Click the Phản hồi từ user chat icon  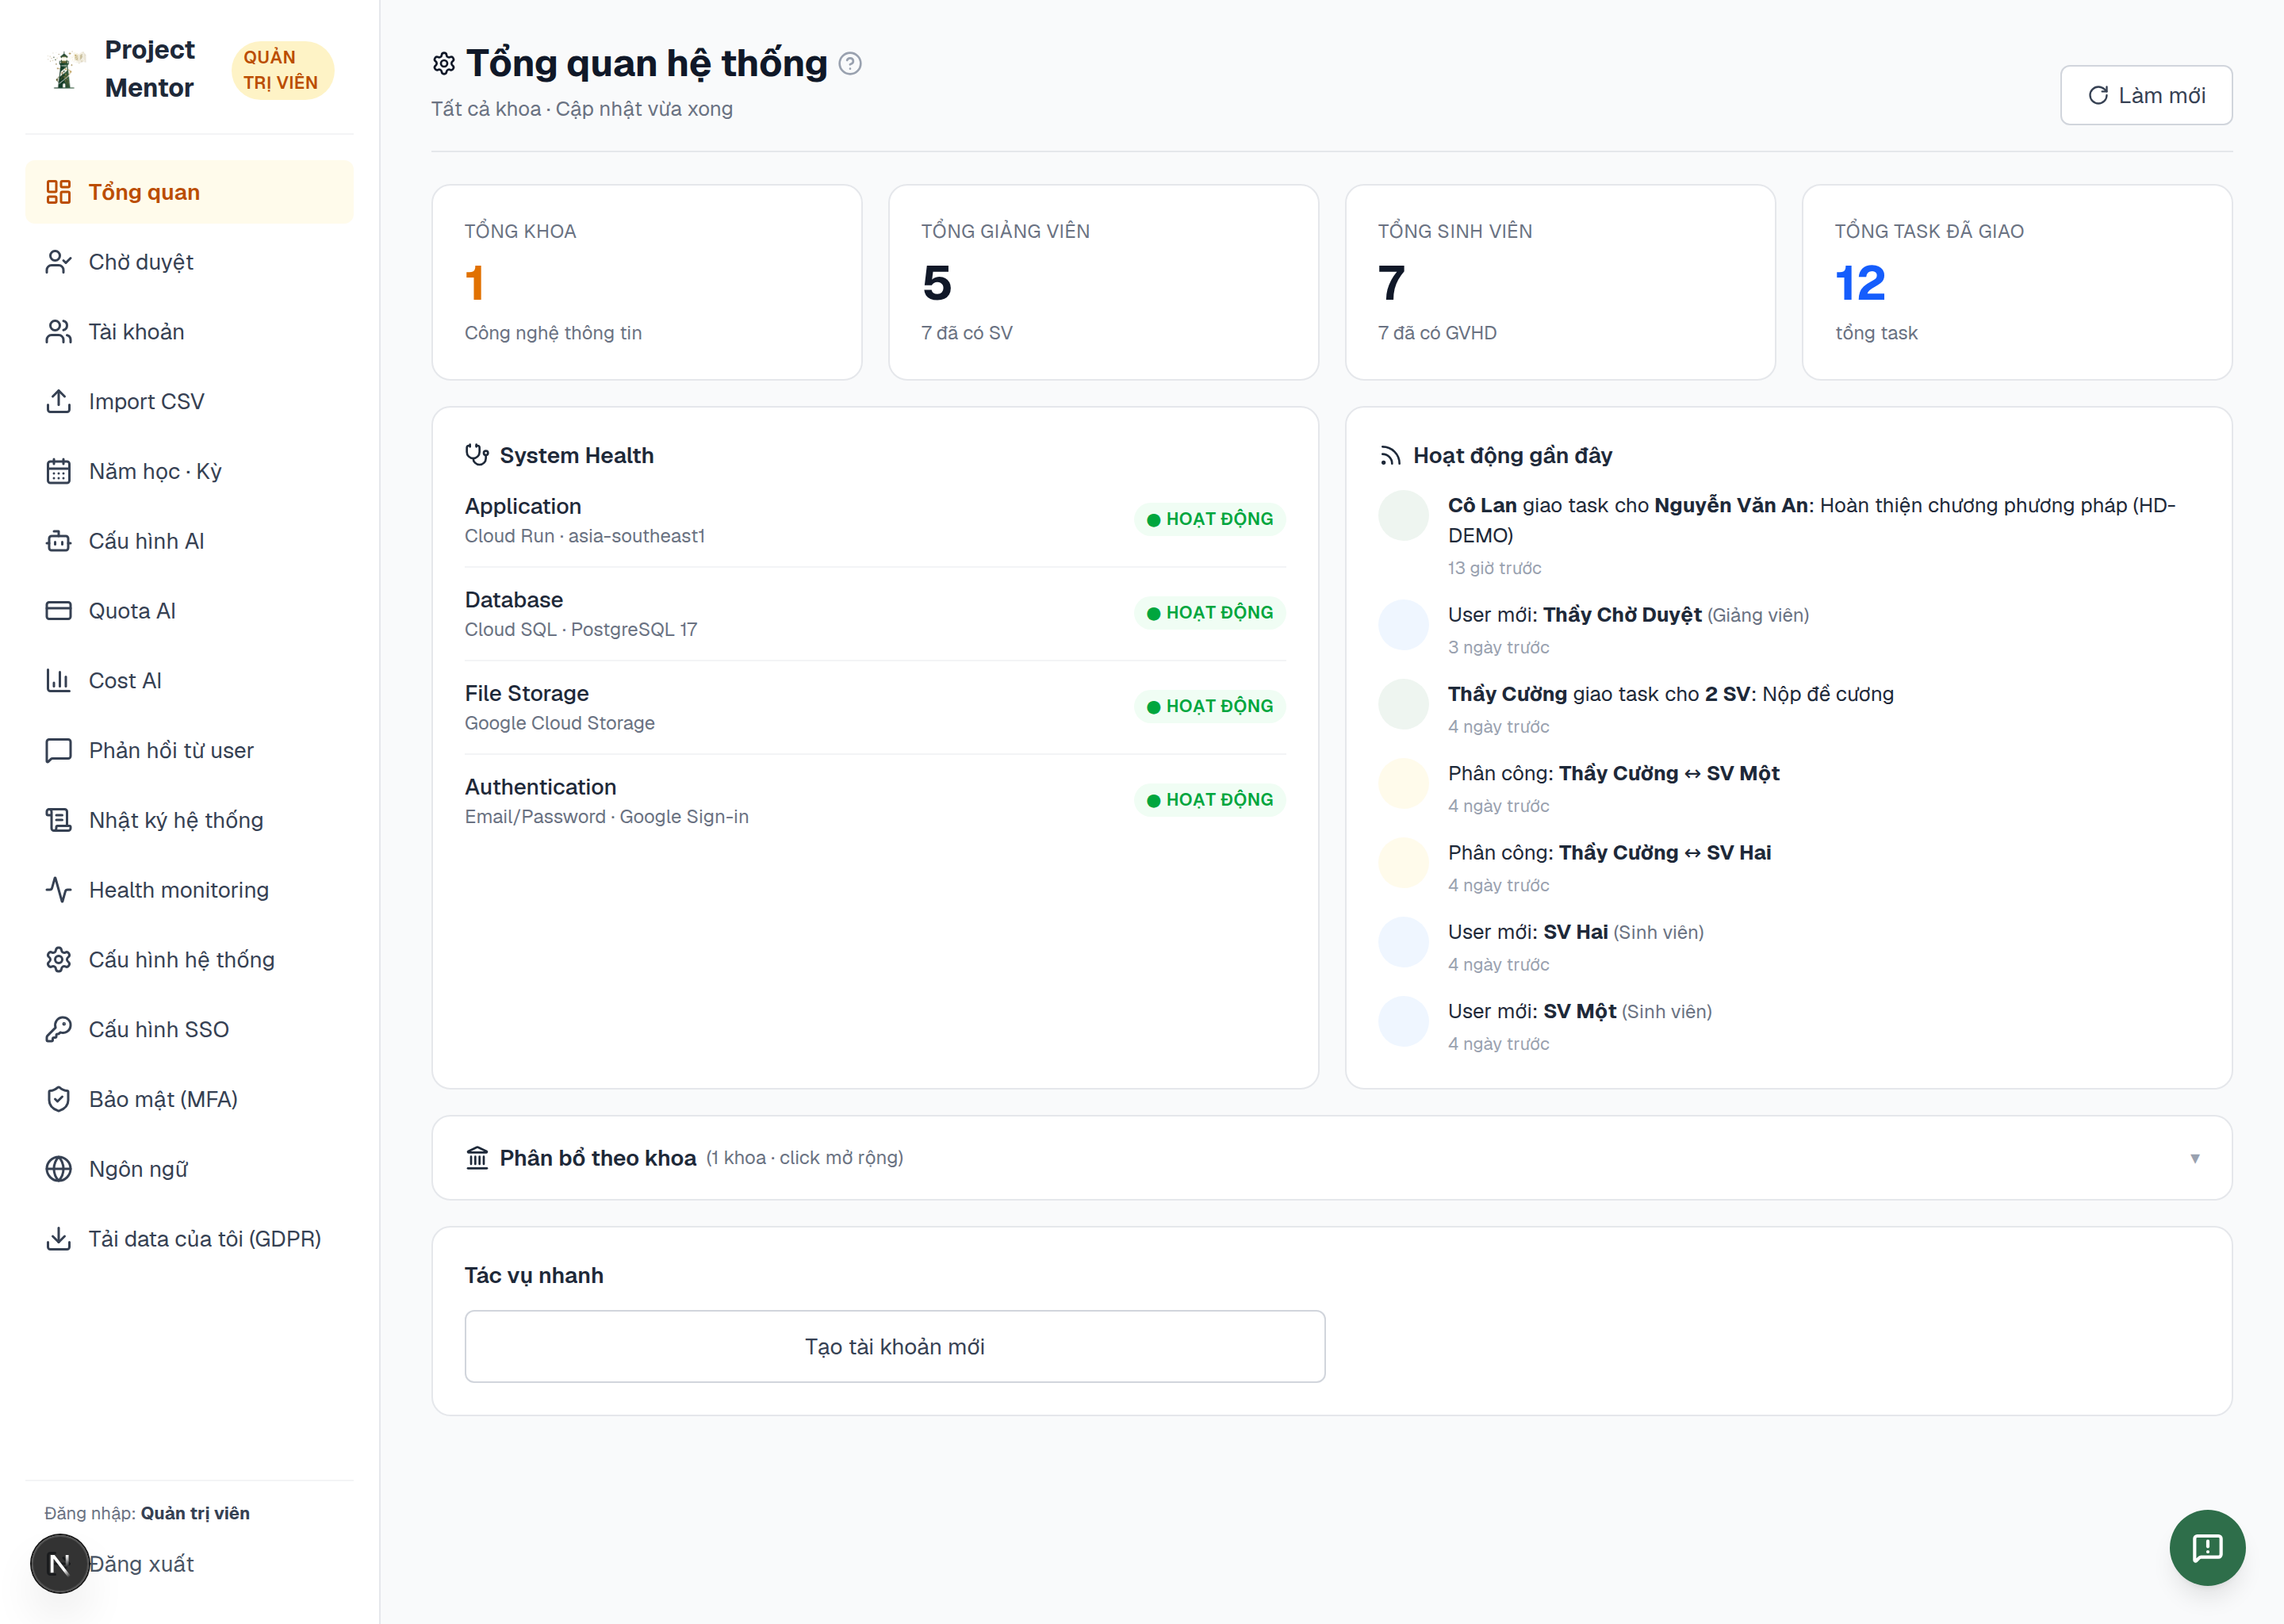coord(59,750)
